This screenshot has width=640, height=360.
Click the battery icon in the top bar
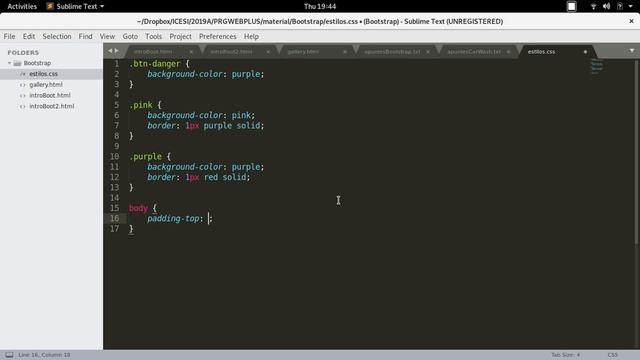[620, 6]
